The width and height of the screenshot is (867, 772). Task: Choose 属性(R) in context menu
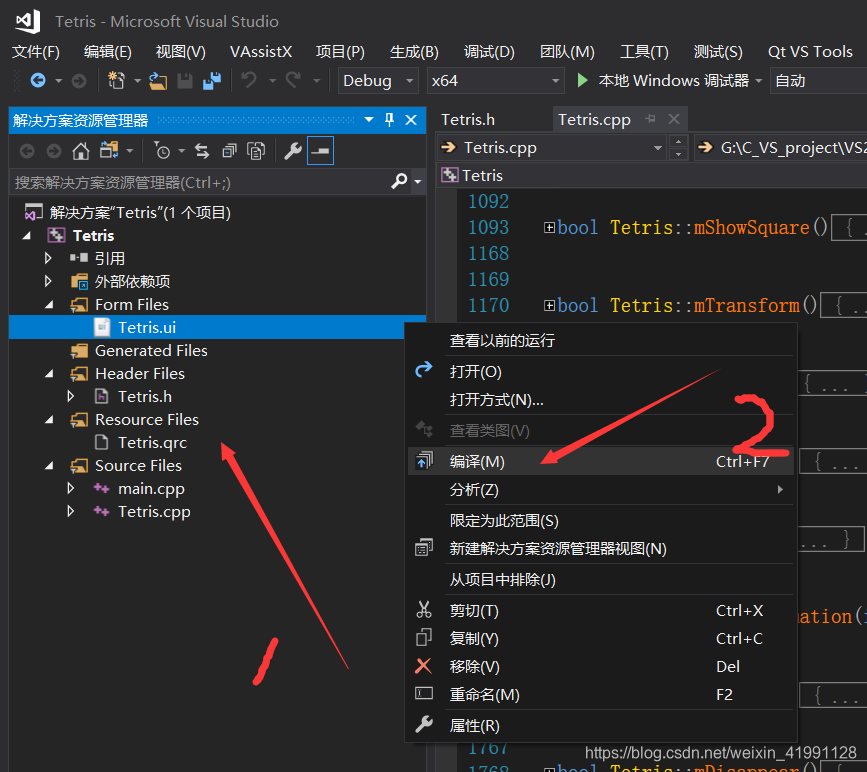click(x=601, y=726)
